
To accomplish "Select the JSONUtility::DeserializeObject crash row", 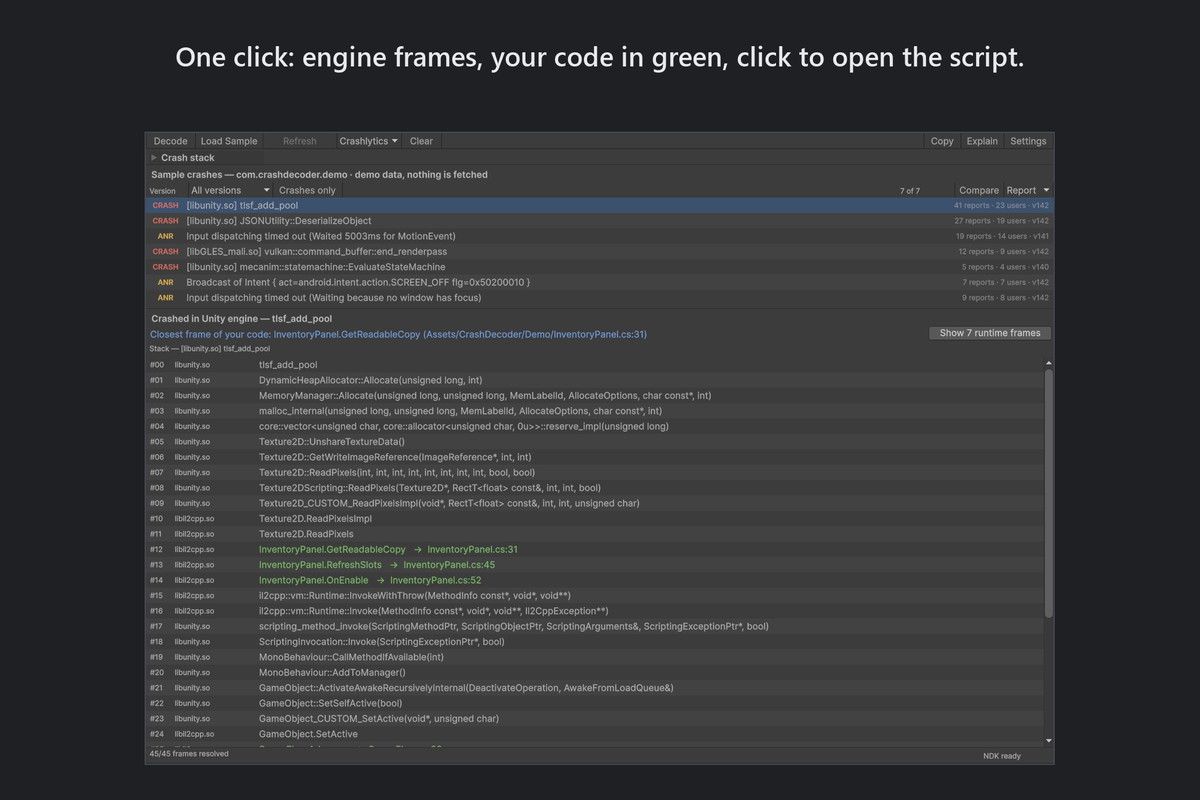I will [599, 221].
